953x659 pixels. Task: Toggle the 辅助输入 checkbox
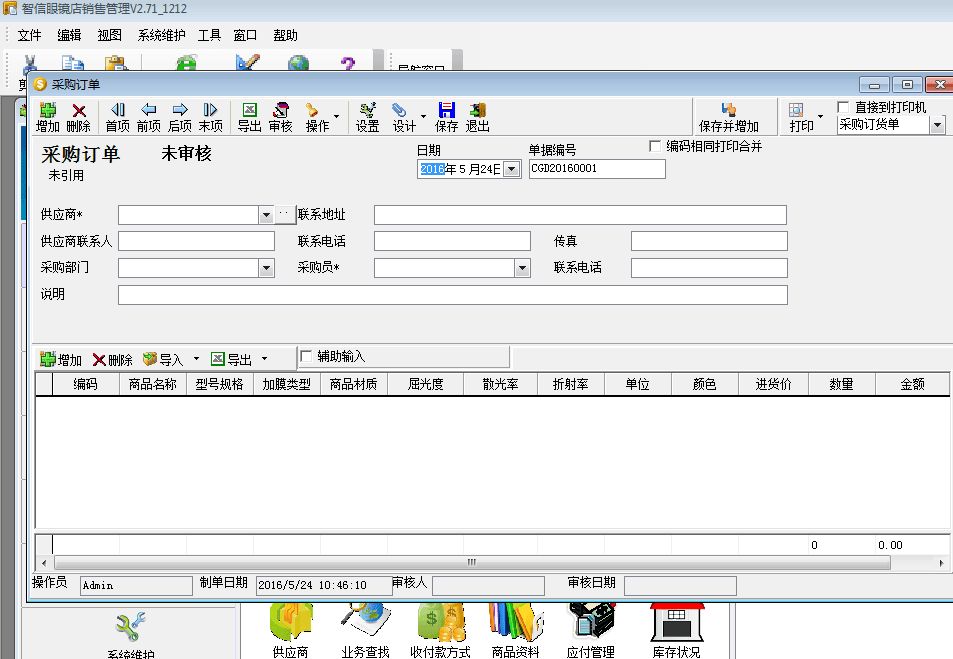pyautogui.click(x=306, y=356)
